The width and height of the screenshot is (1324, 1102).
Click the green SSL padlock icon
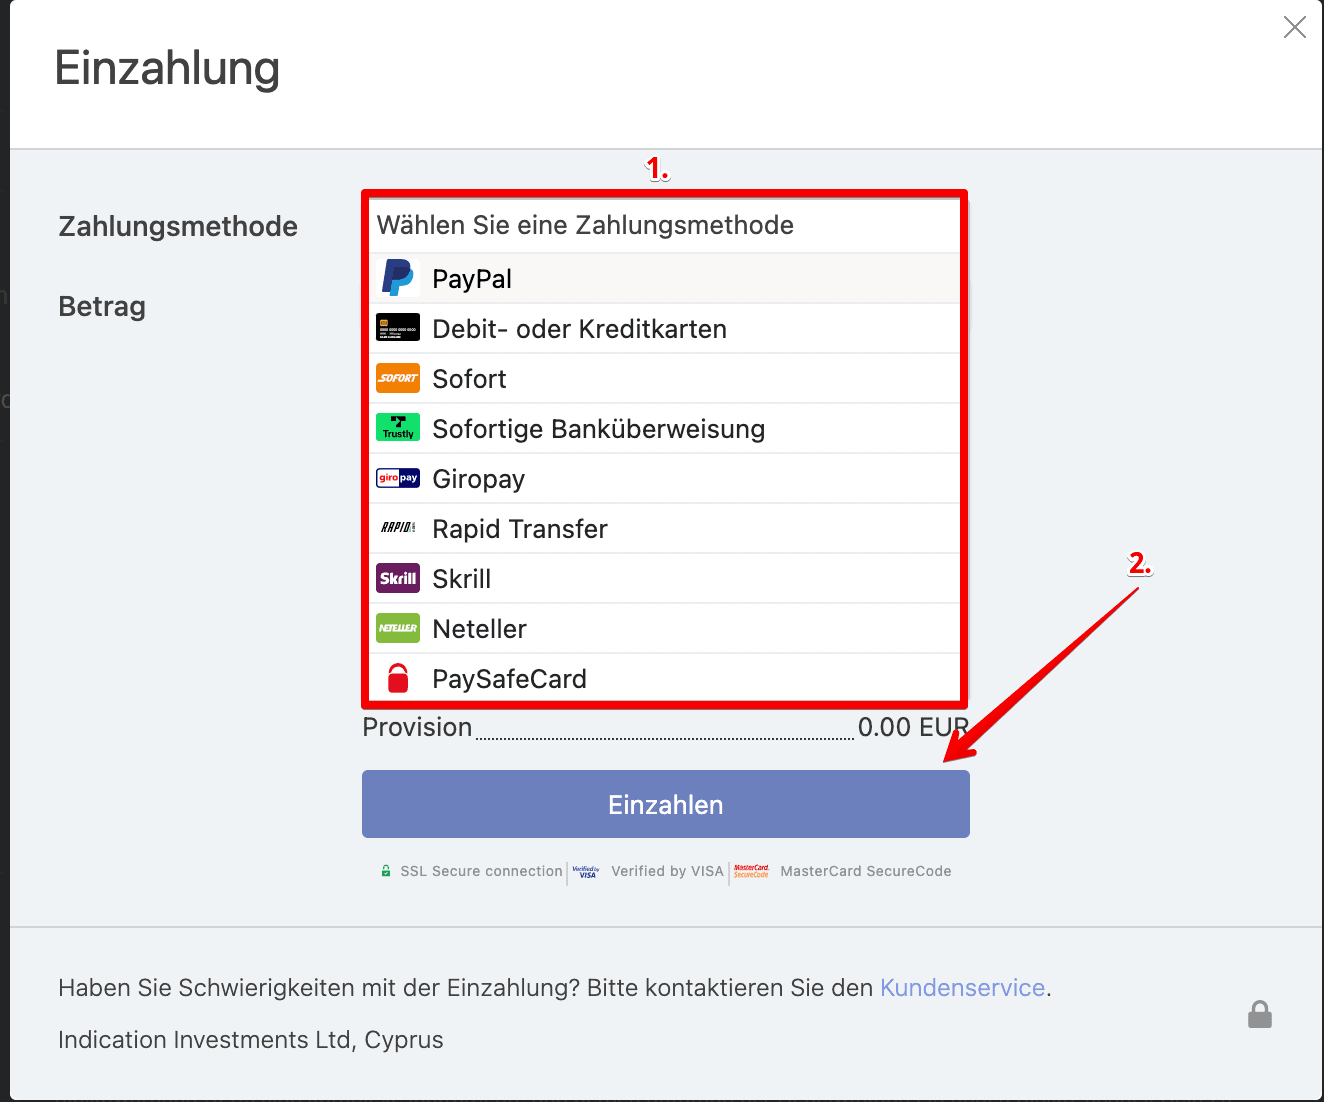pyautogui.click(x=385, y=871)
